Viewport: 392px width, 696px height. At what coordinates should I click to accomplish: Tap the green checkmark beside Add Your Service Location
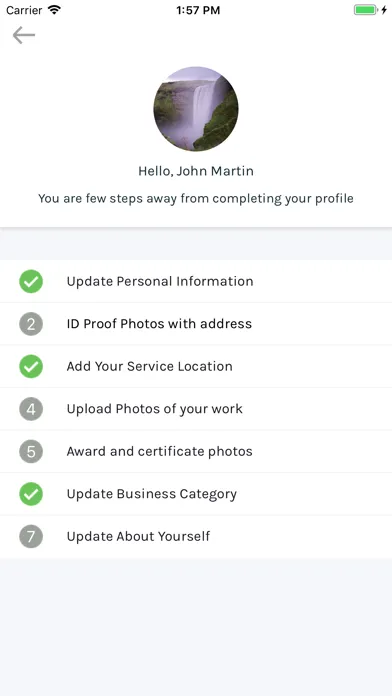click(x=31, y=367)
